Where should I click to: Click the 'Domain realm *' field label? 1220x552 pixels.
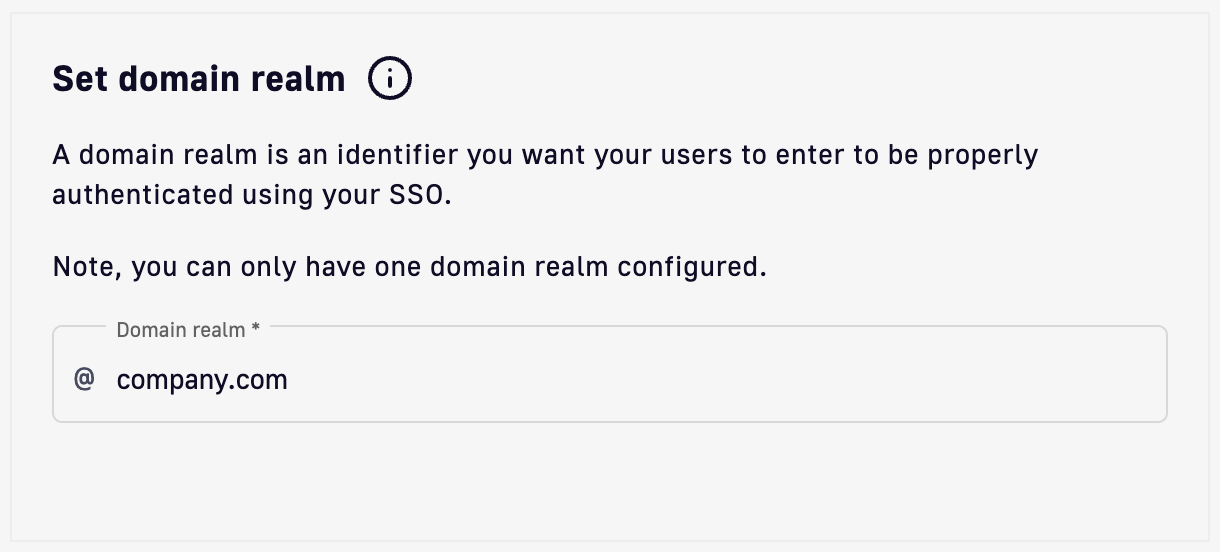pos(180,329)
